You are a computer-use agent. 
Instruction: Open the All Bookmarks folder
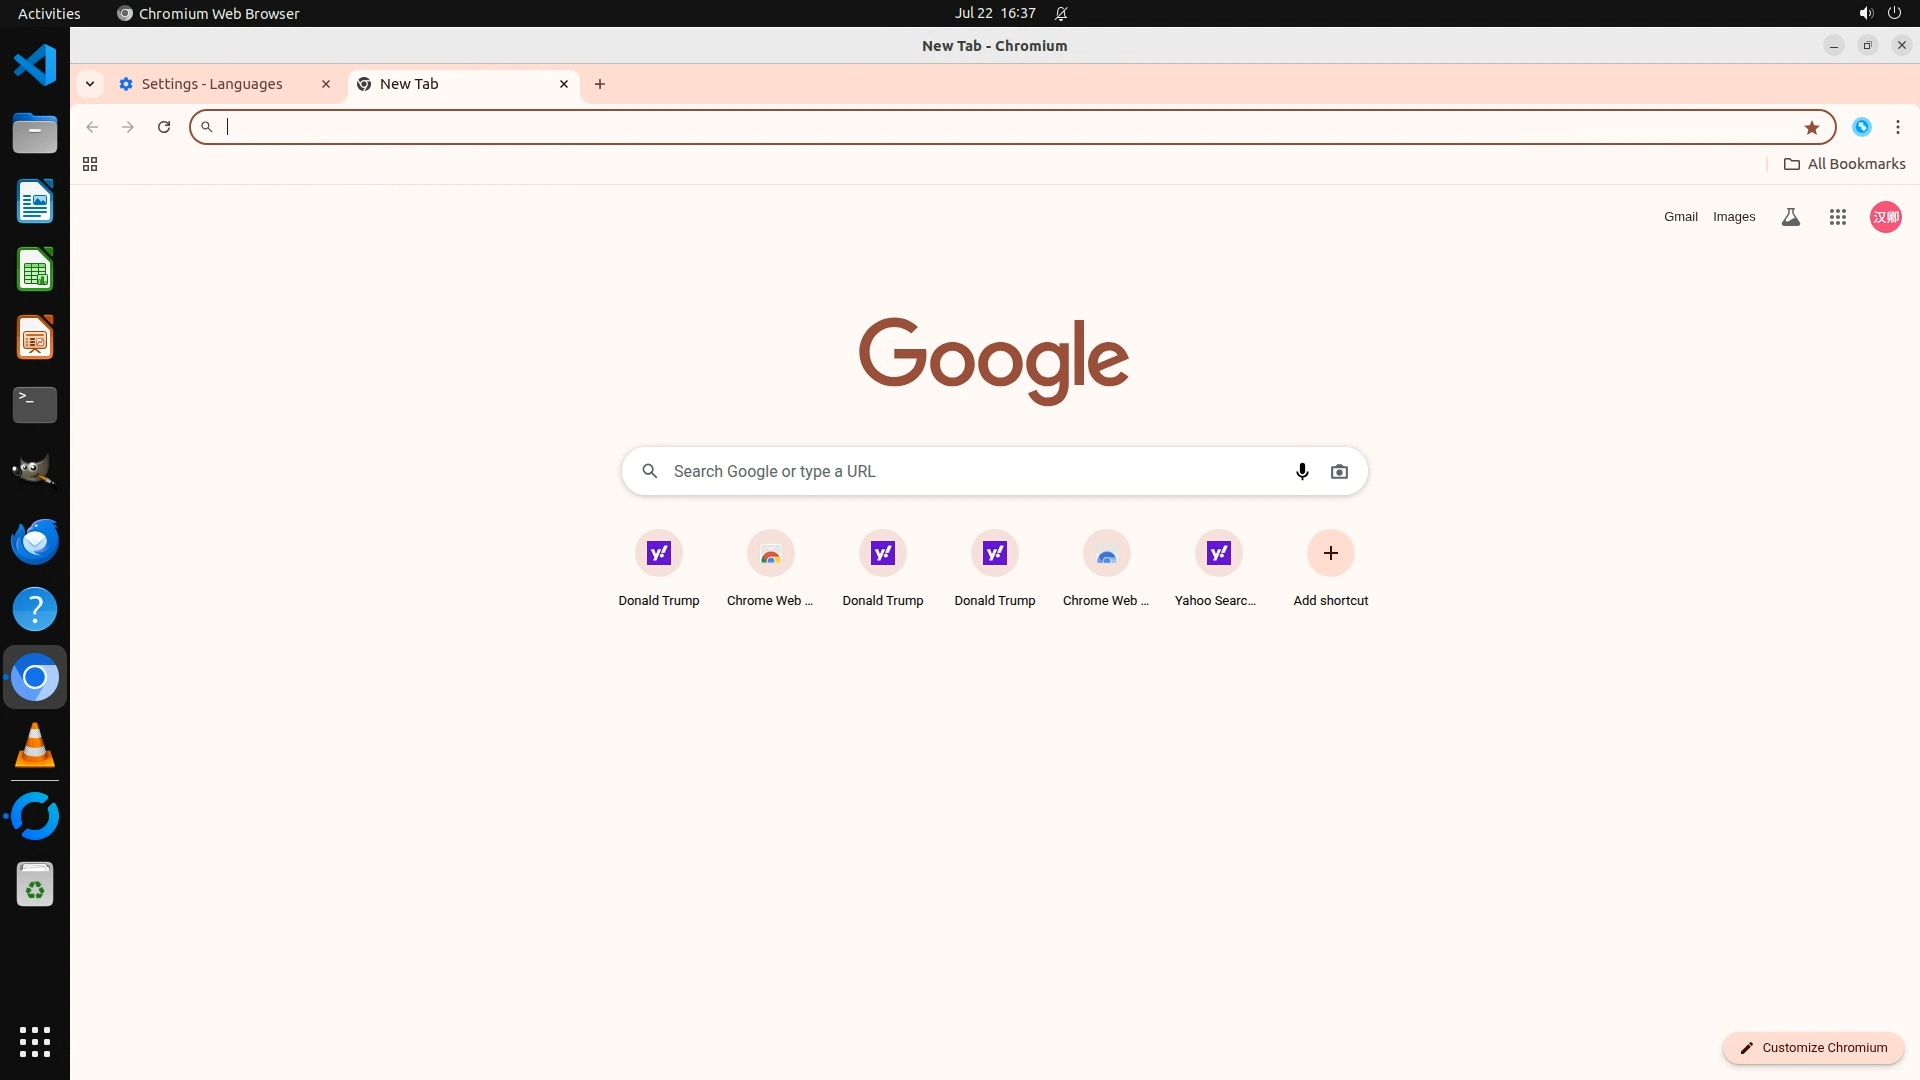[1844, 164]
